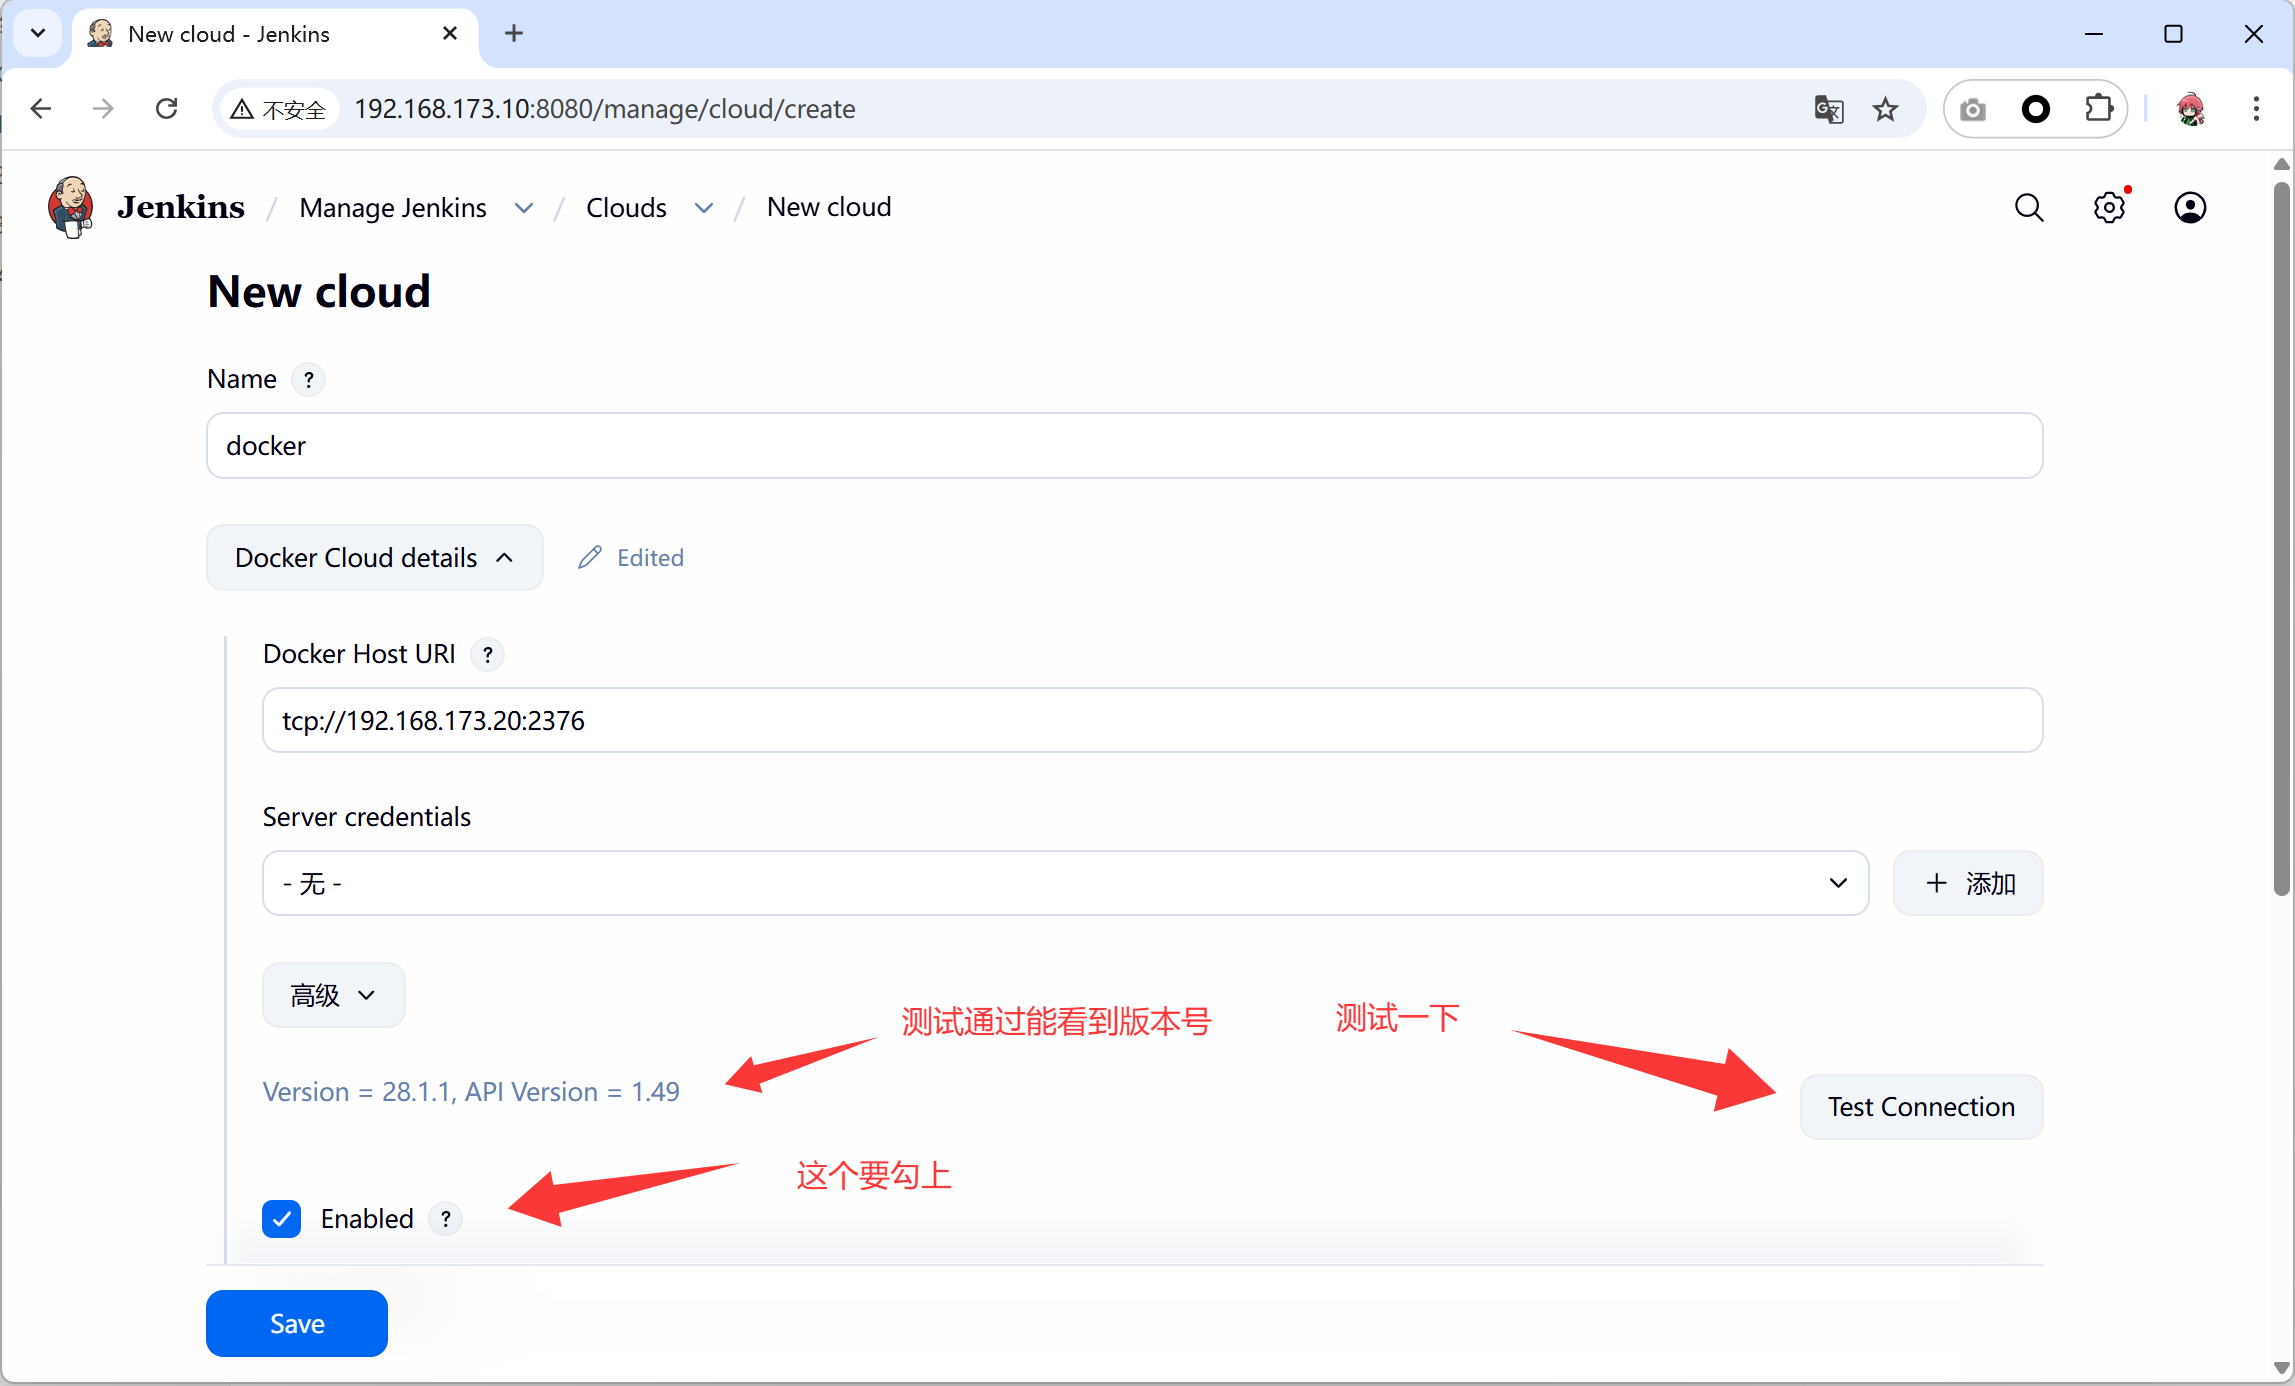Open the user account icon

[2190, 208]
